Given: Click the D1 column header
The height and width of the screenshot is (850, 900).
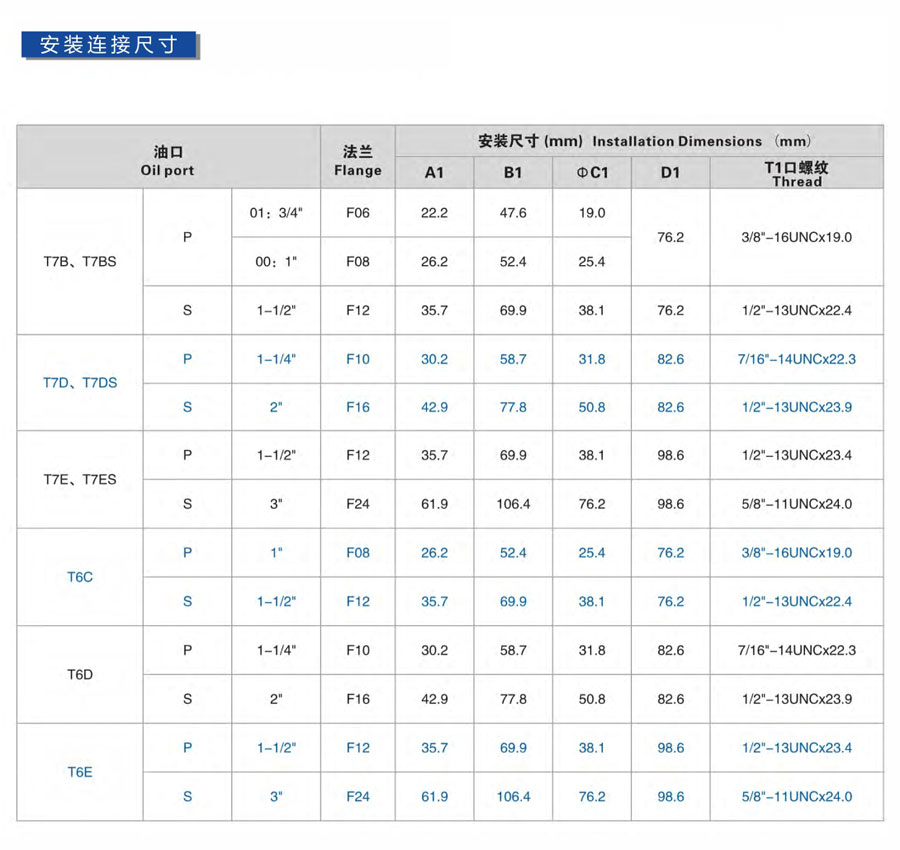Looking at the screenshot, I should click(670, 172).
